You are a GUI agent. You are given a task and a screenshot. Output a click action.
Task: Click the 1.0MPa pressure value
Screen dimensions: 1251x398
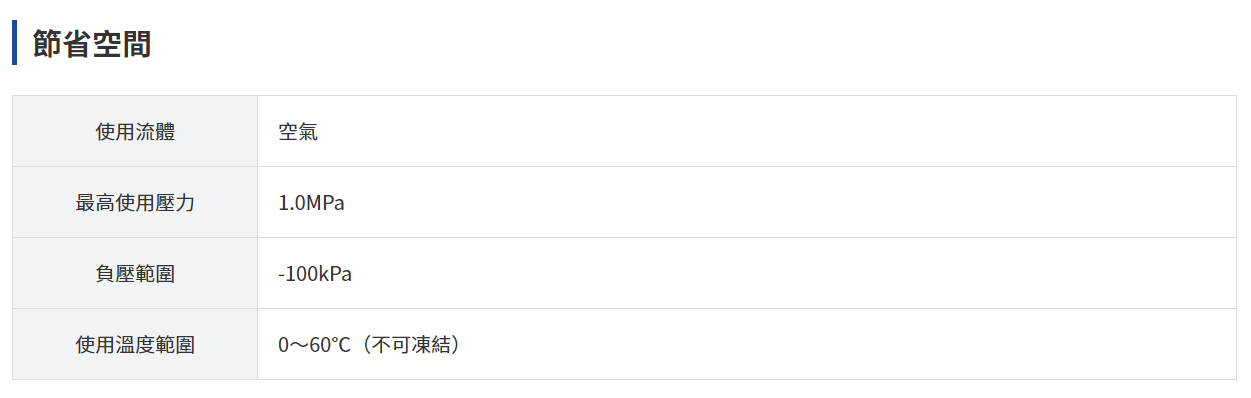311,203
